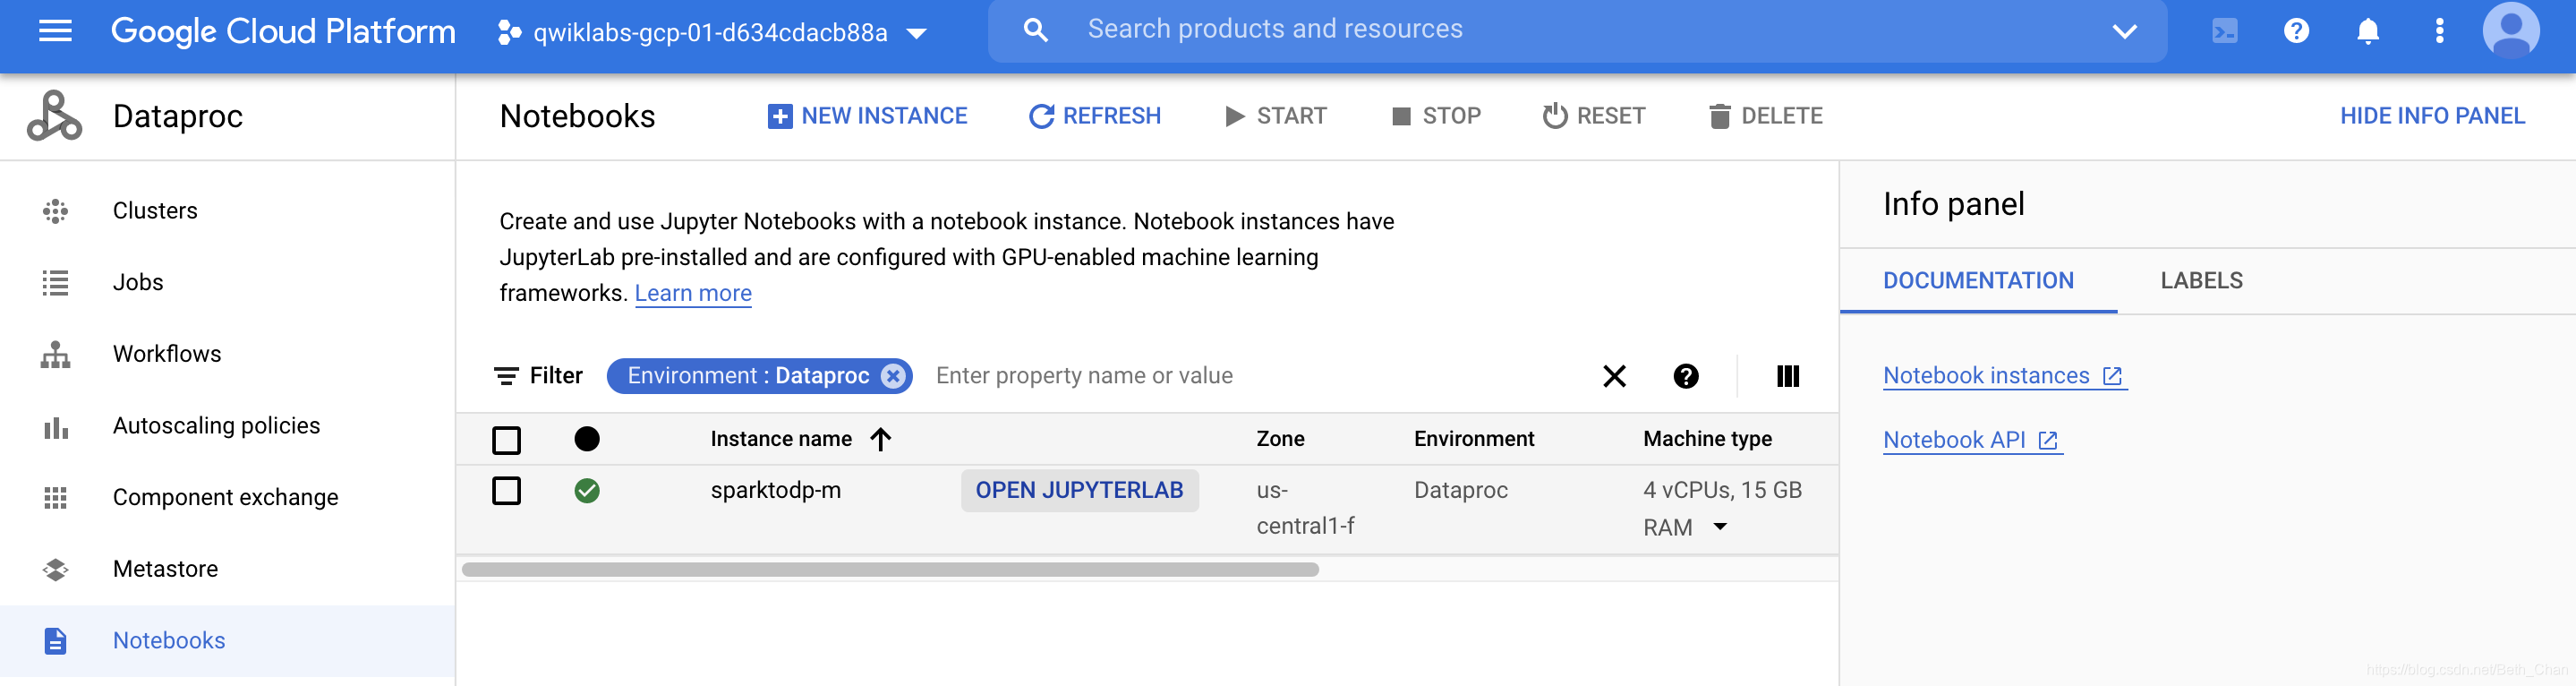Open Component exchange page
Screen dimensions: 2576x686
225,497
